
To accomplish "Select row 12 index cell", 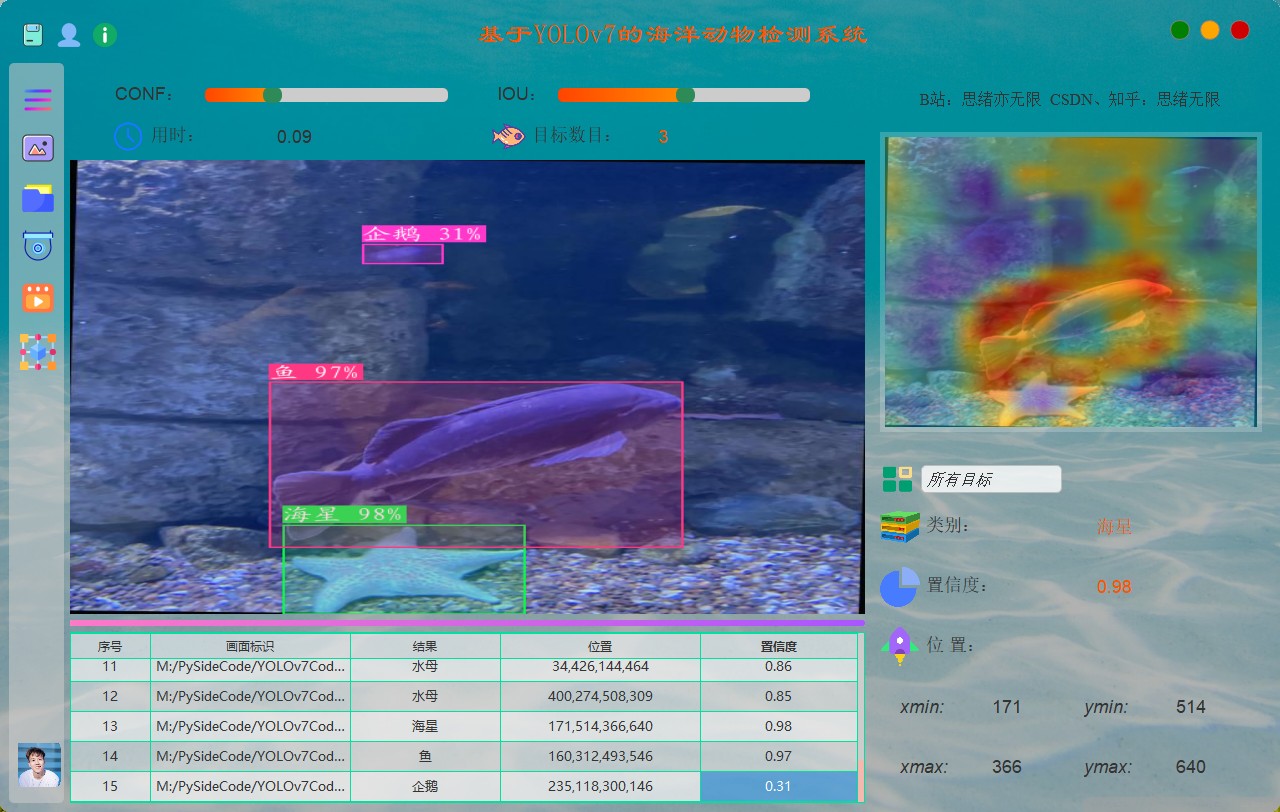I will coord(110,696).
